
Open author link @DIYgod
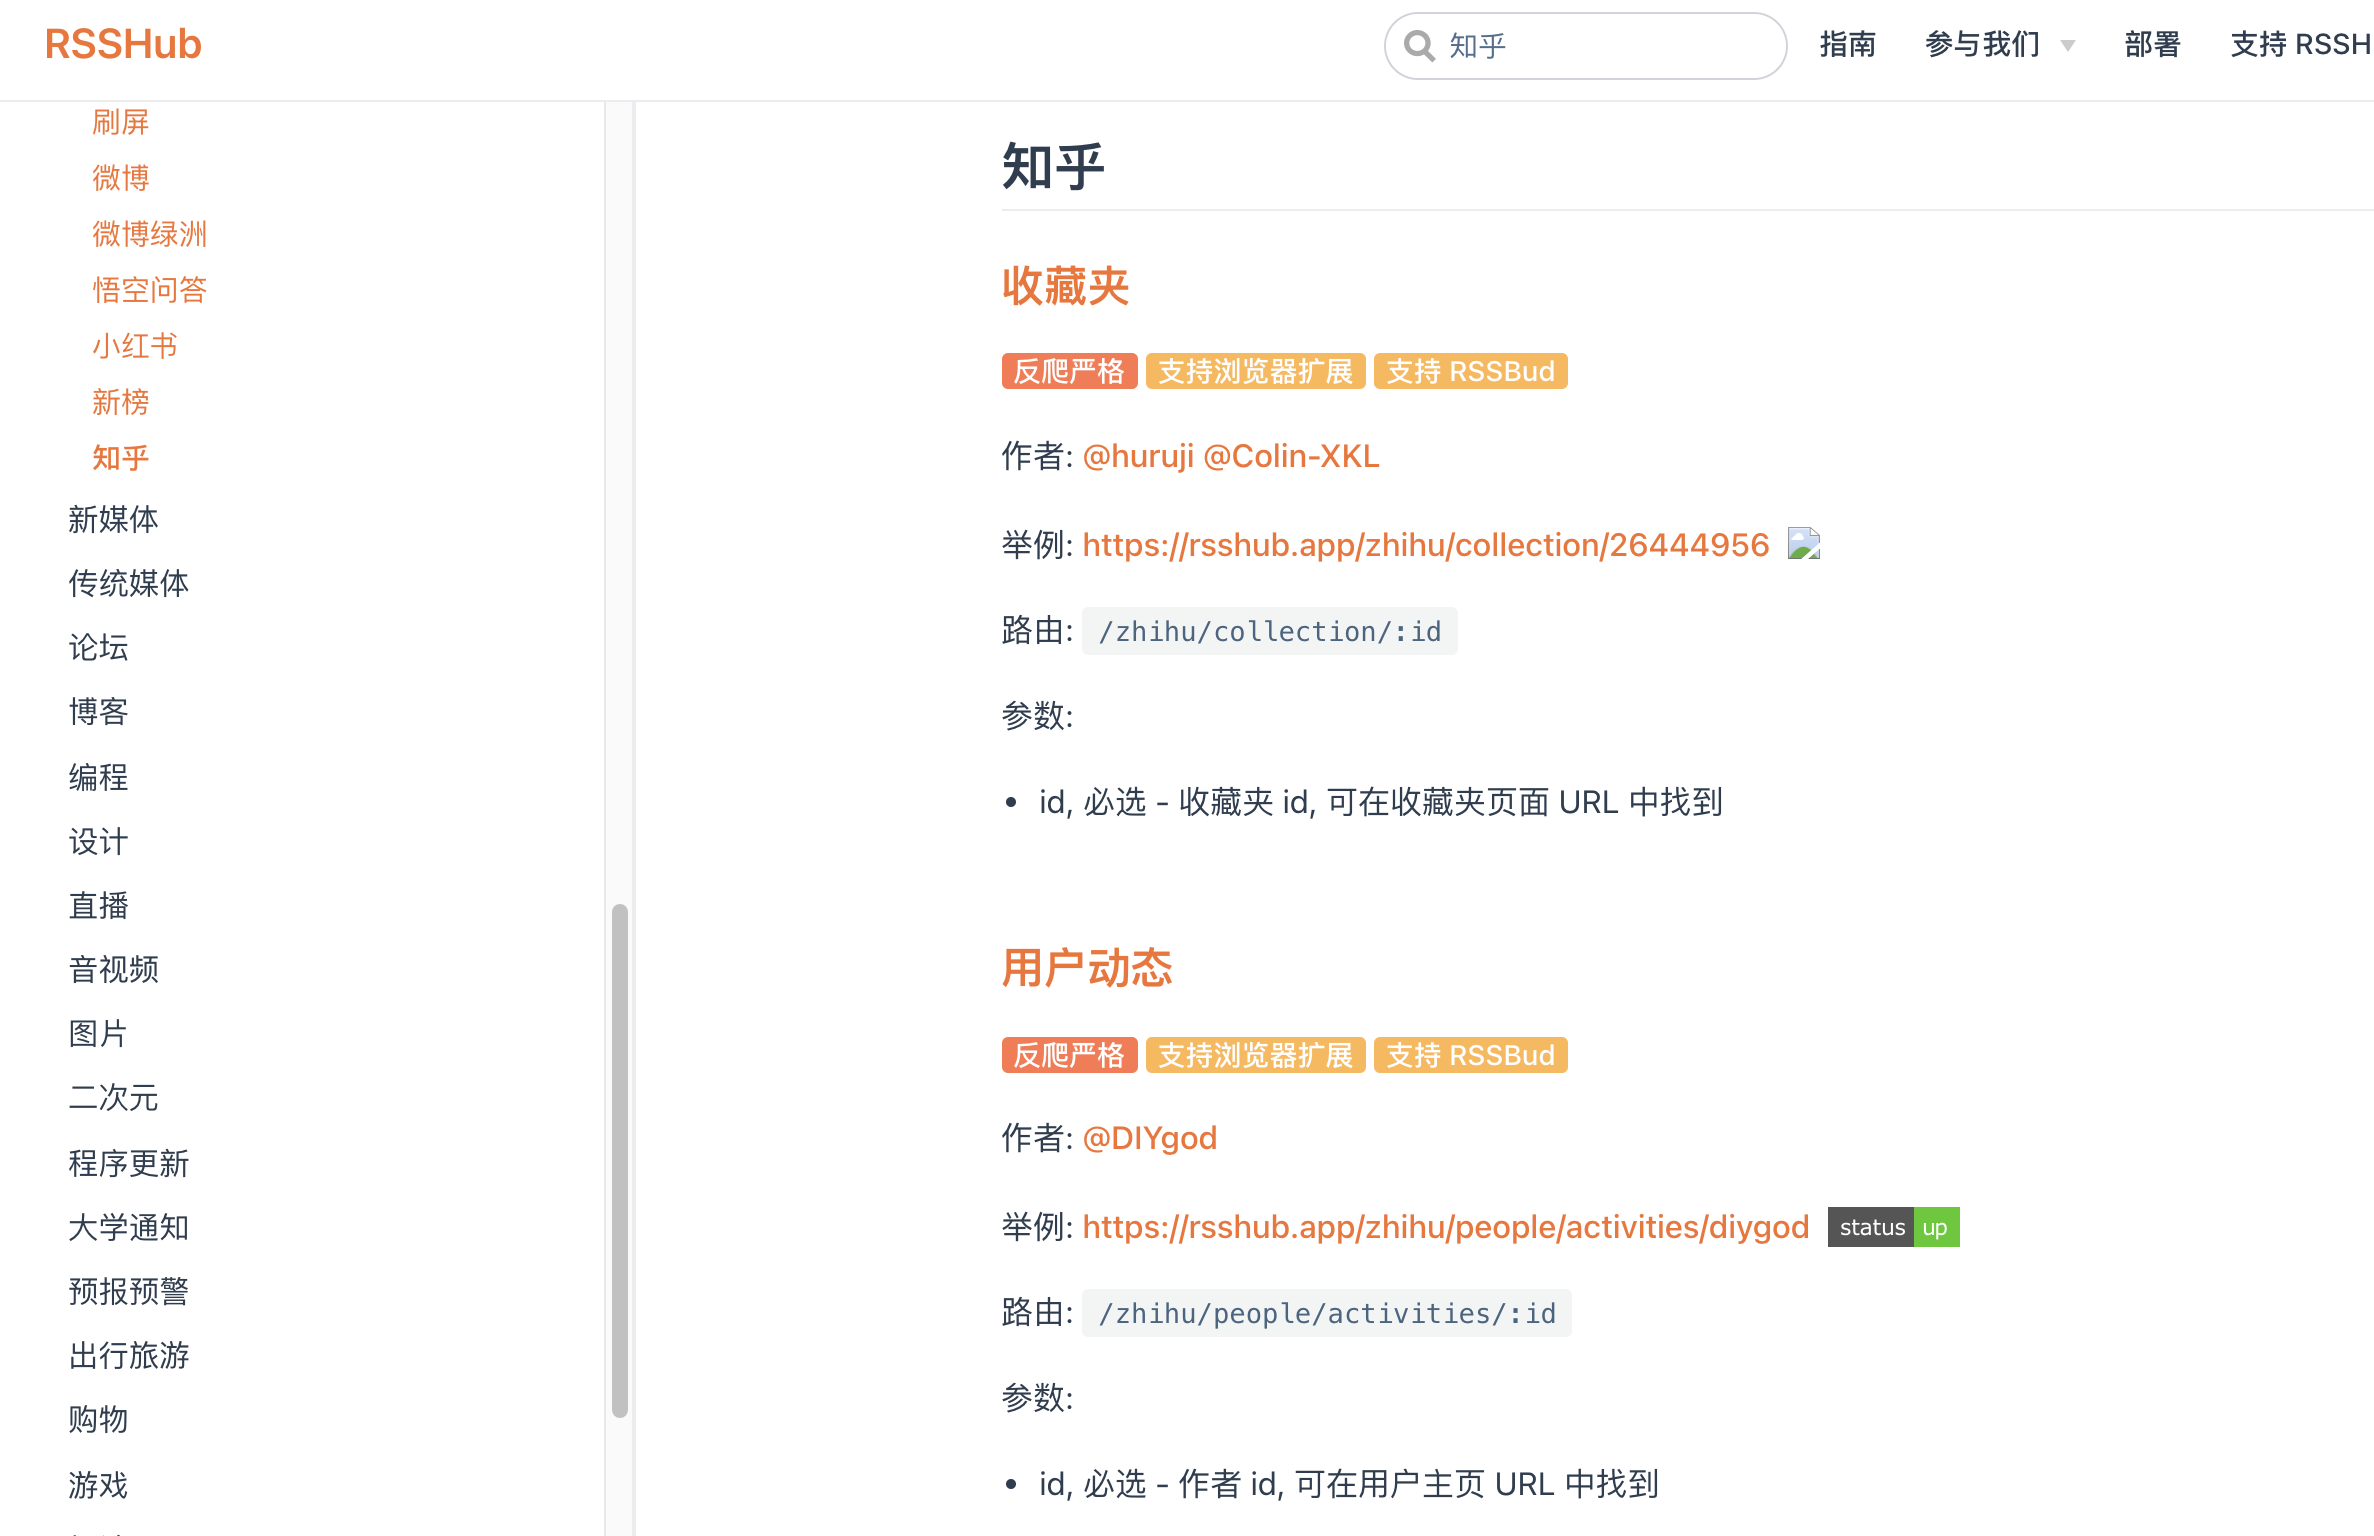1149,1138
